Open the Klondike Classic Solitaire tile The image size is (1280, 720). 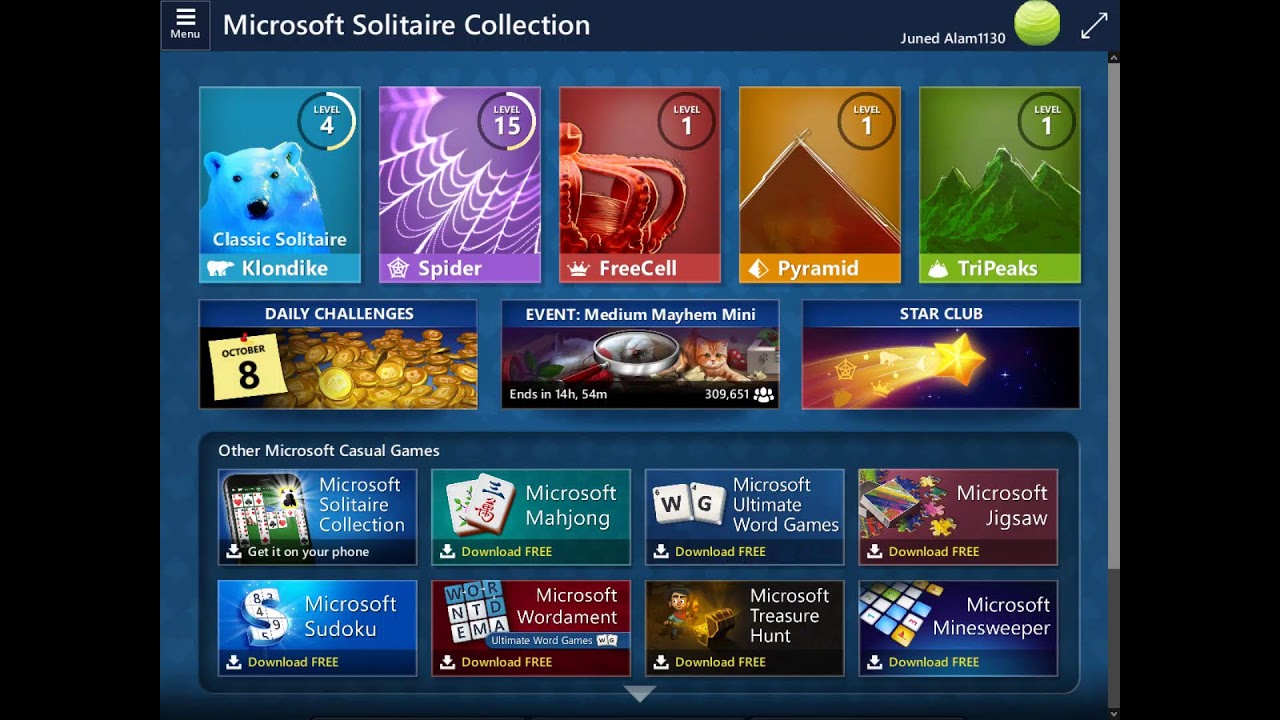[280, 185]
